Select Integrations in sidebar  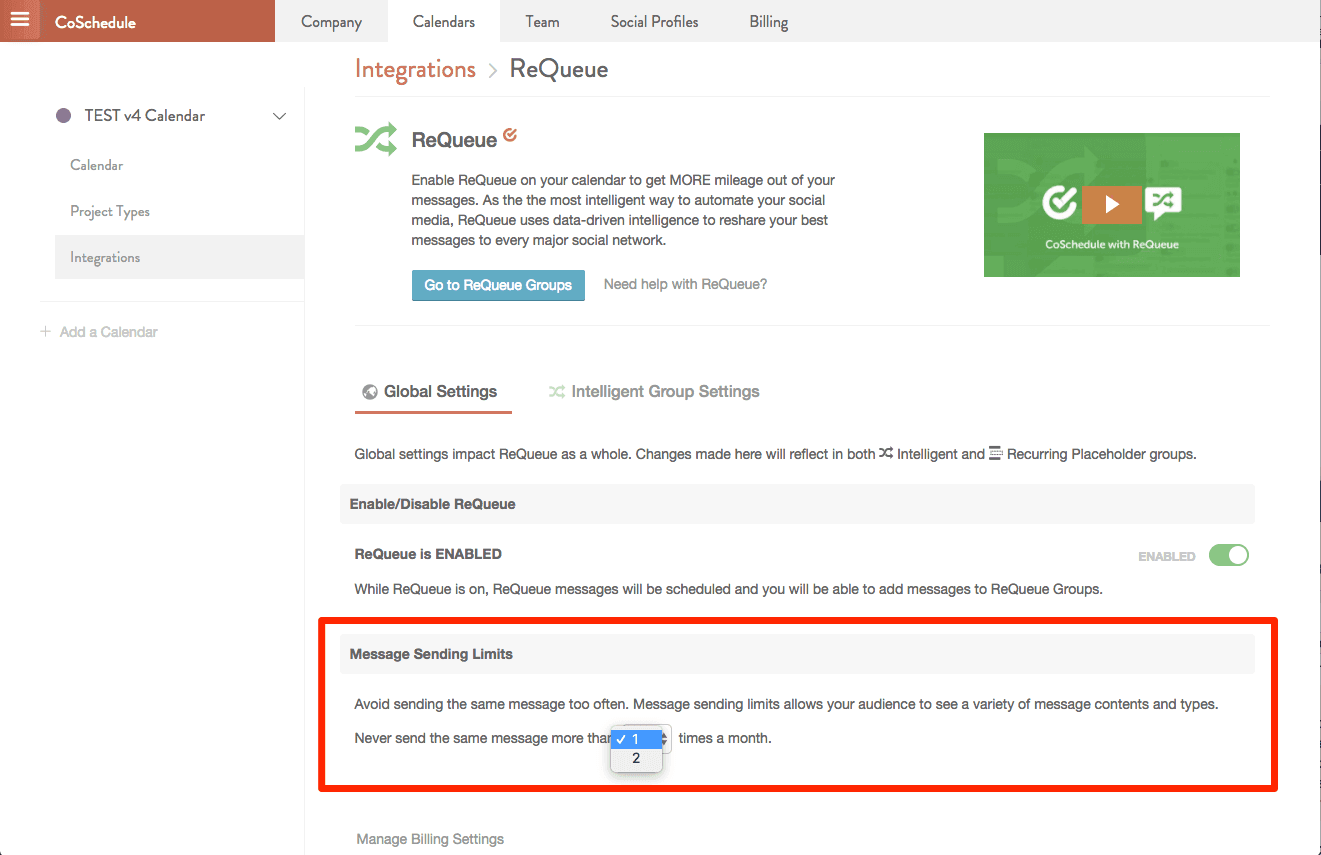click(x=180, y=257)
